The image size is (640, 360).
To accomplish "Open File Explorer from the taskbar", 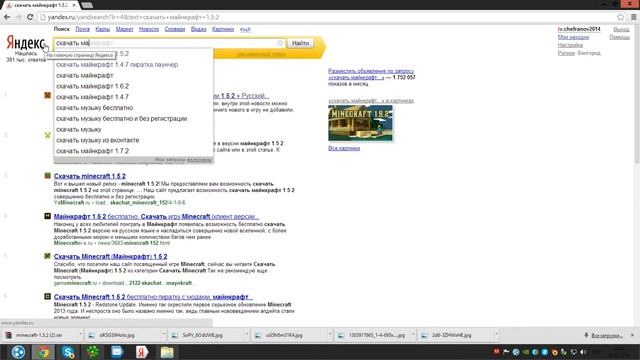I will (x=167, y=352).
